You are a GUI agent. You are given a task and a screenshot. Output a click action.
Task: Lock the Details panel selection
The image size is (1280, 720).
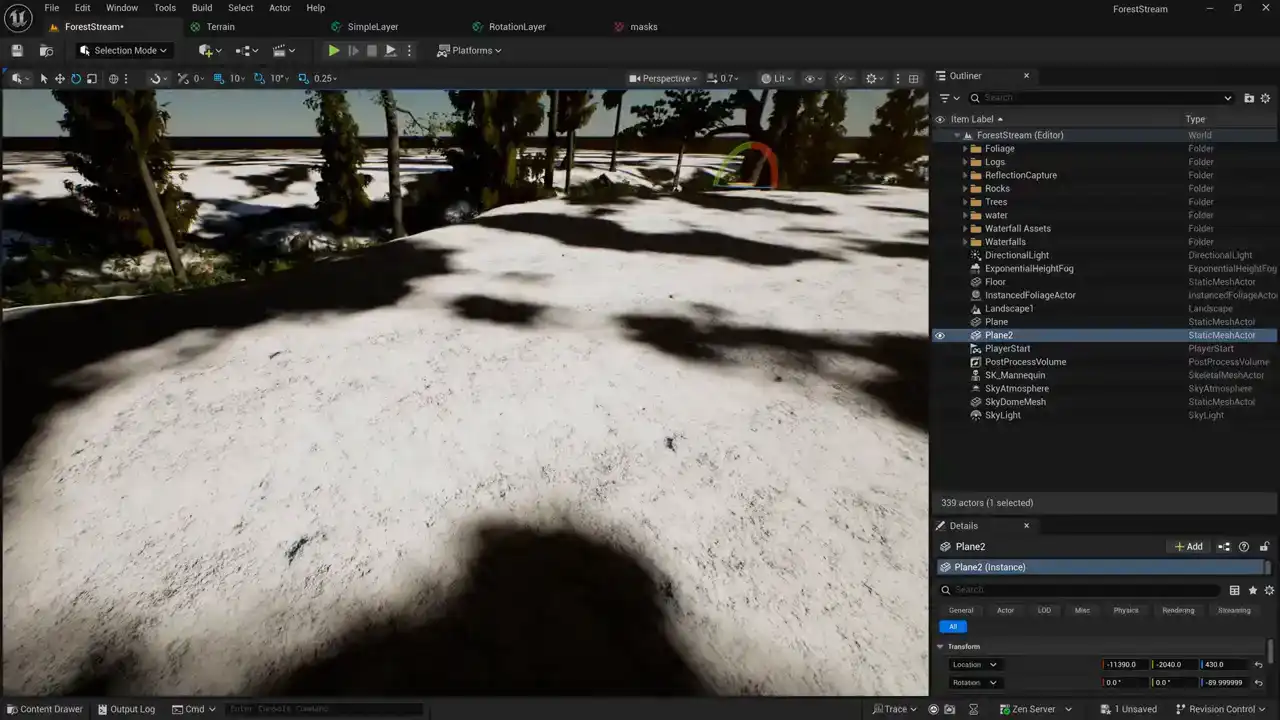tap(1264, 547)
